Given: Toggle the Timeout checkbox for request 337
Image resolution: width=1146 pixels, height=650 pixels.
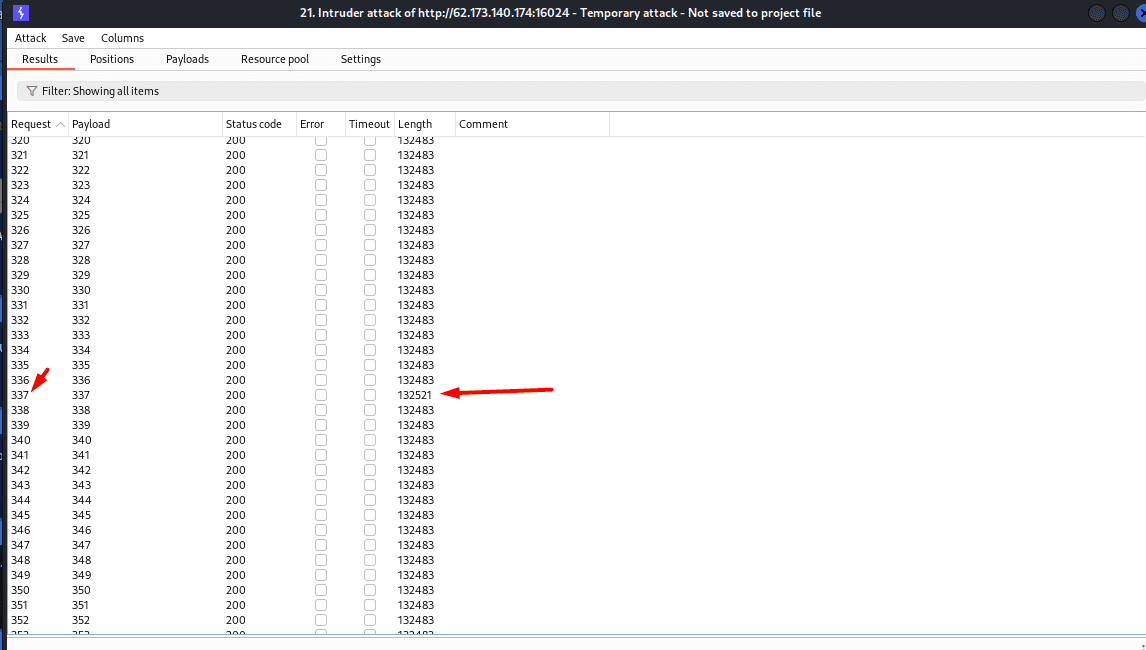Looking at the screenshot, I should [370, 395].
